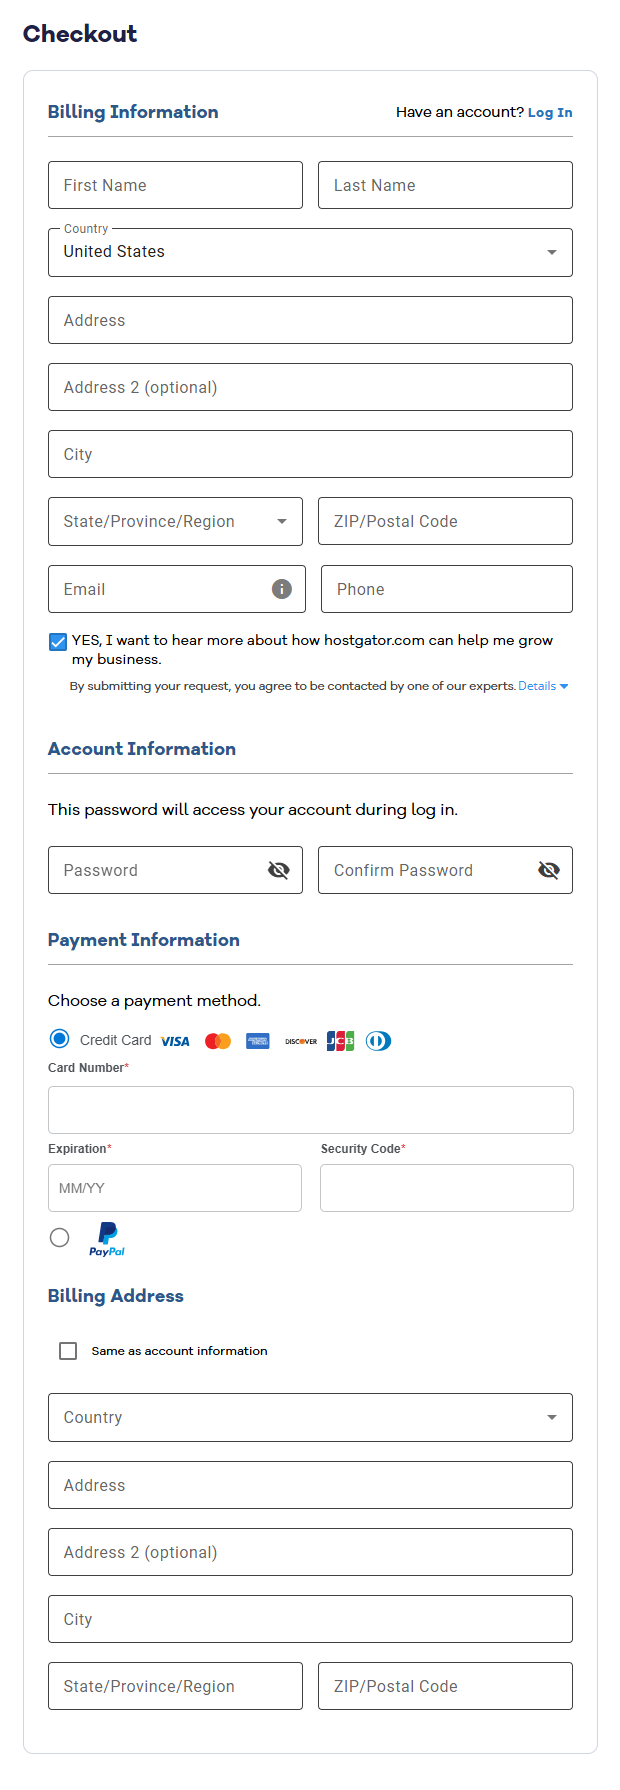Open the Billing Address country dropdown

(x=551, y=1417)
